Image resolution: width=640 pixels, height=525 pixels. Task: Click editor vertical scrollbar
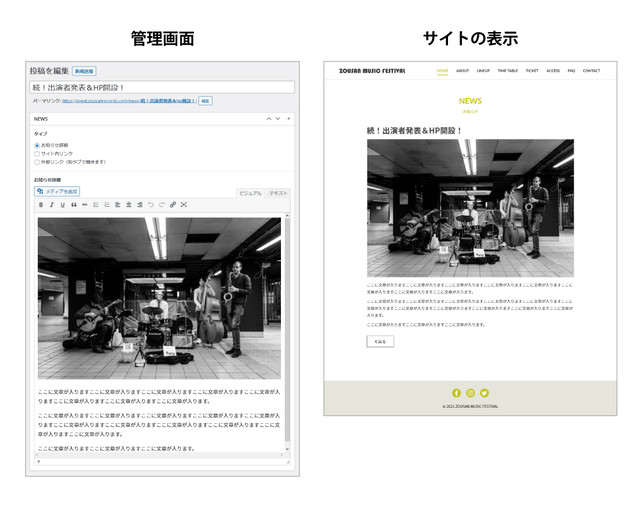pyautogui.click(x=287, y=331)
